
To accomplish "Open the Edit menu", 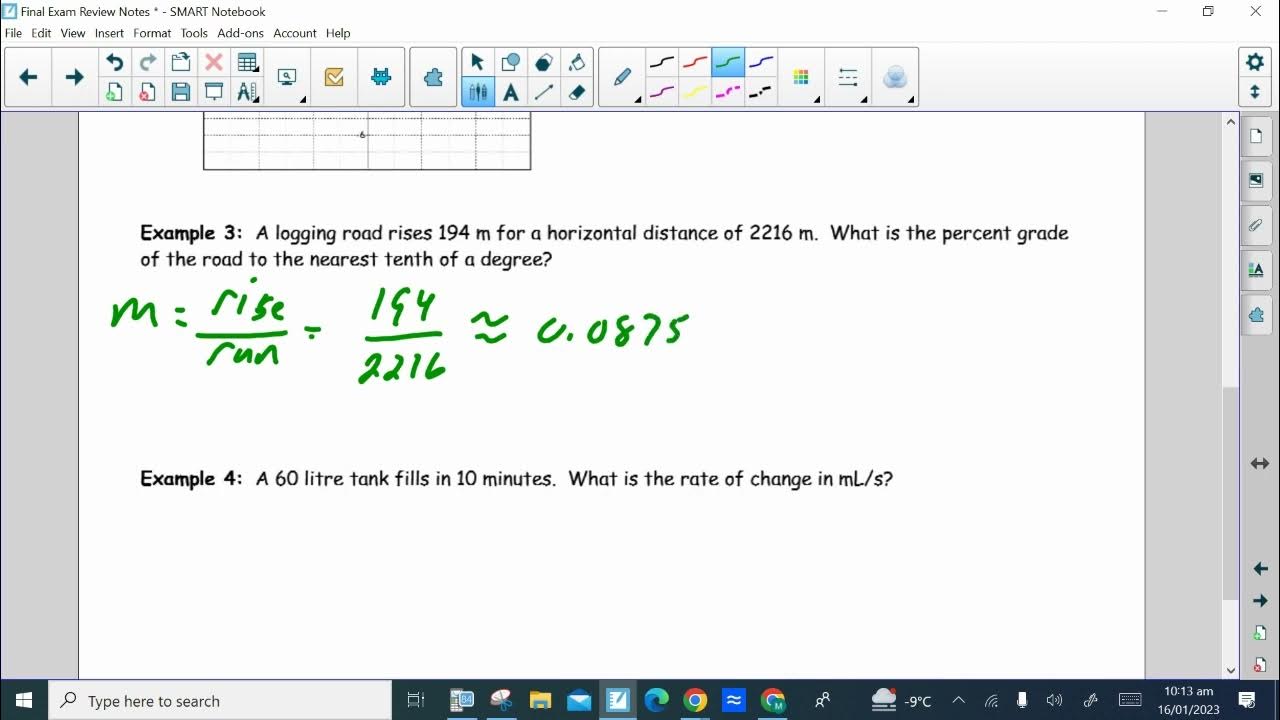I will tap(41, 33).
